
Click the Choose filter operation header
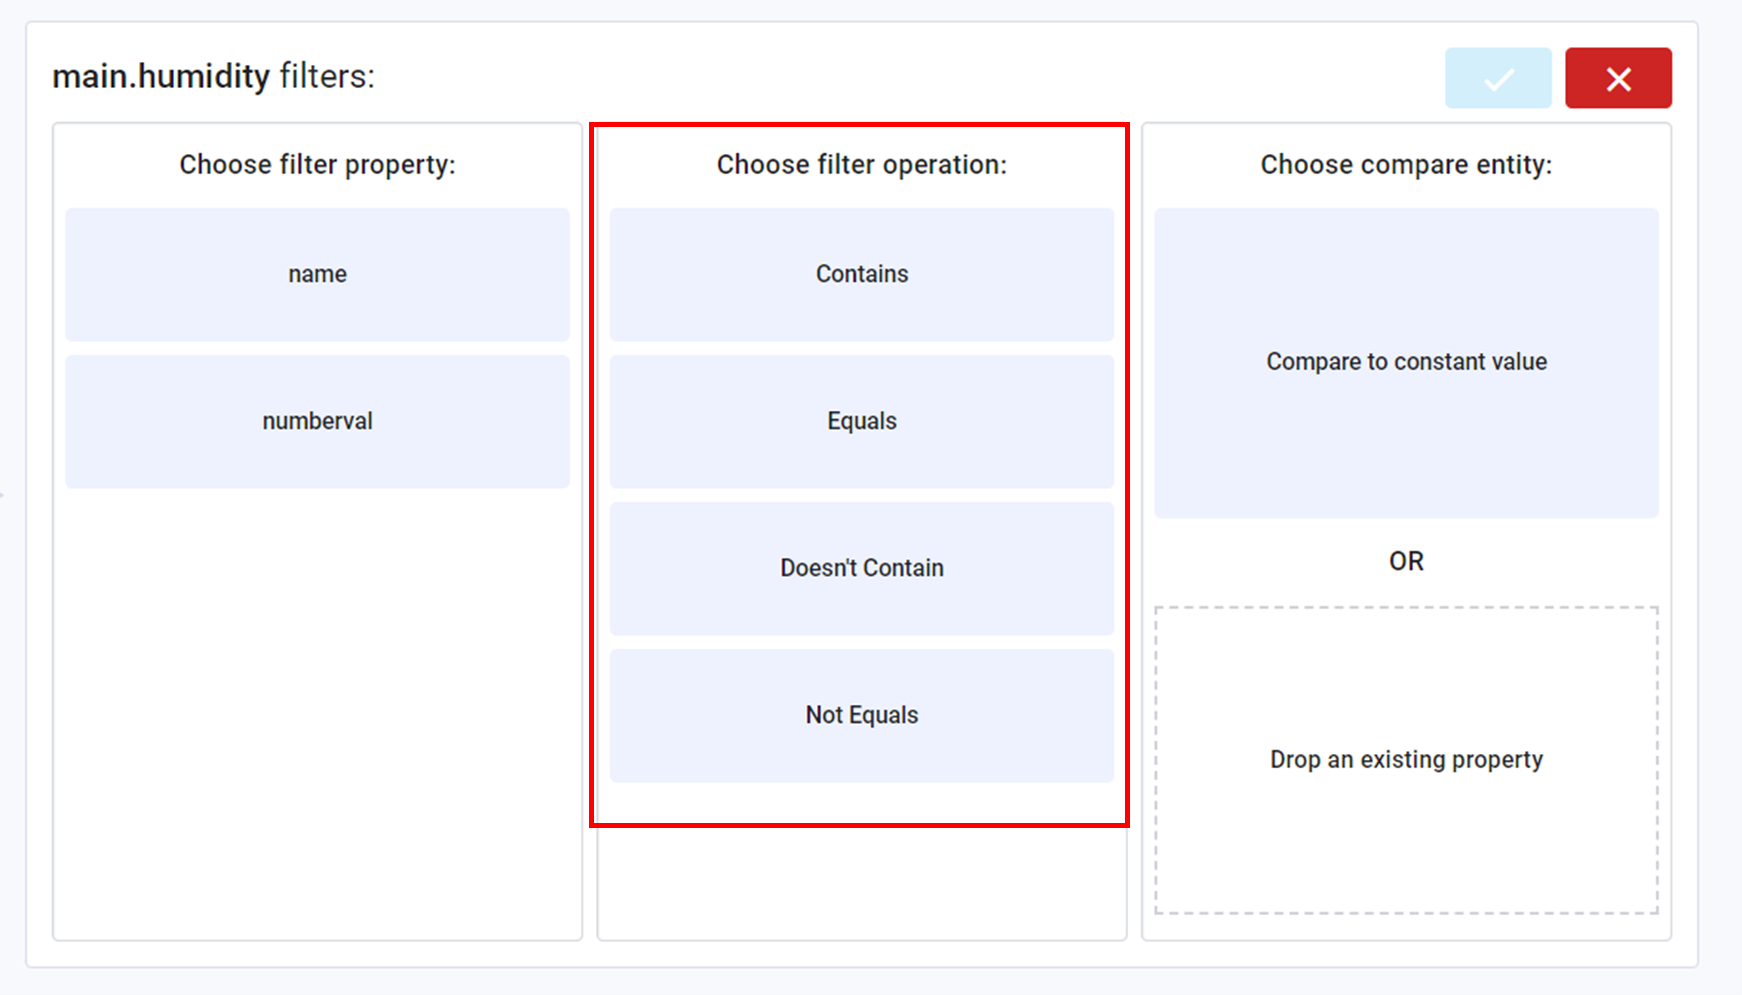[x=861, y=164]
